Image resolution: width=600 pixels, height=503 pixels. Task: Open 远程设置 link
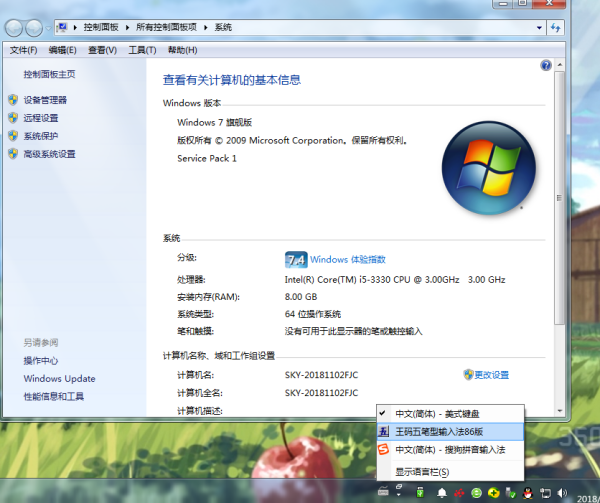(x=41, y=118)
